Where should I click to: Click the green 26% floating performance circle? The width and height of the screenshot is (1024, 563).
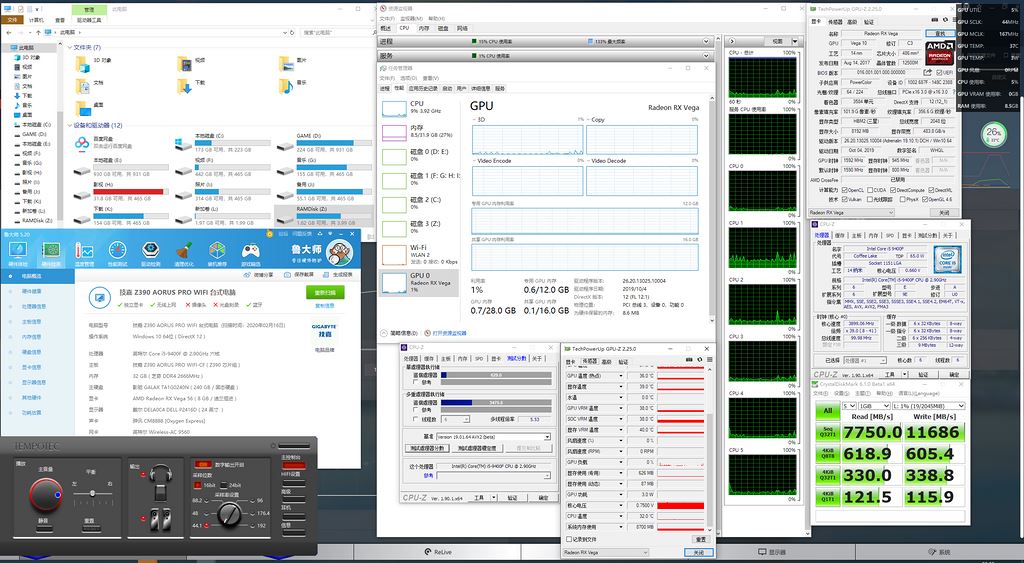click(x=993, y=135)
